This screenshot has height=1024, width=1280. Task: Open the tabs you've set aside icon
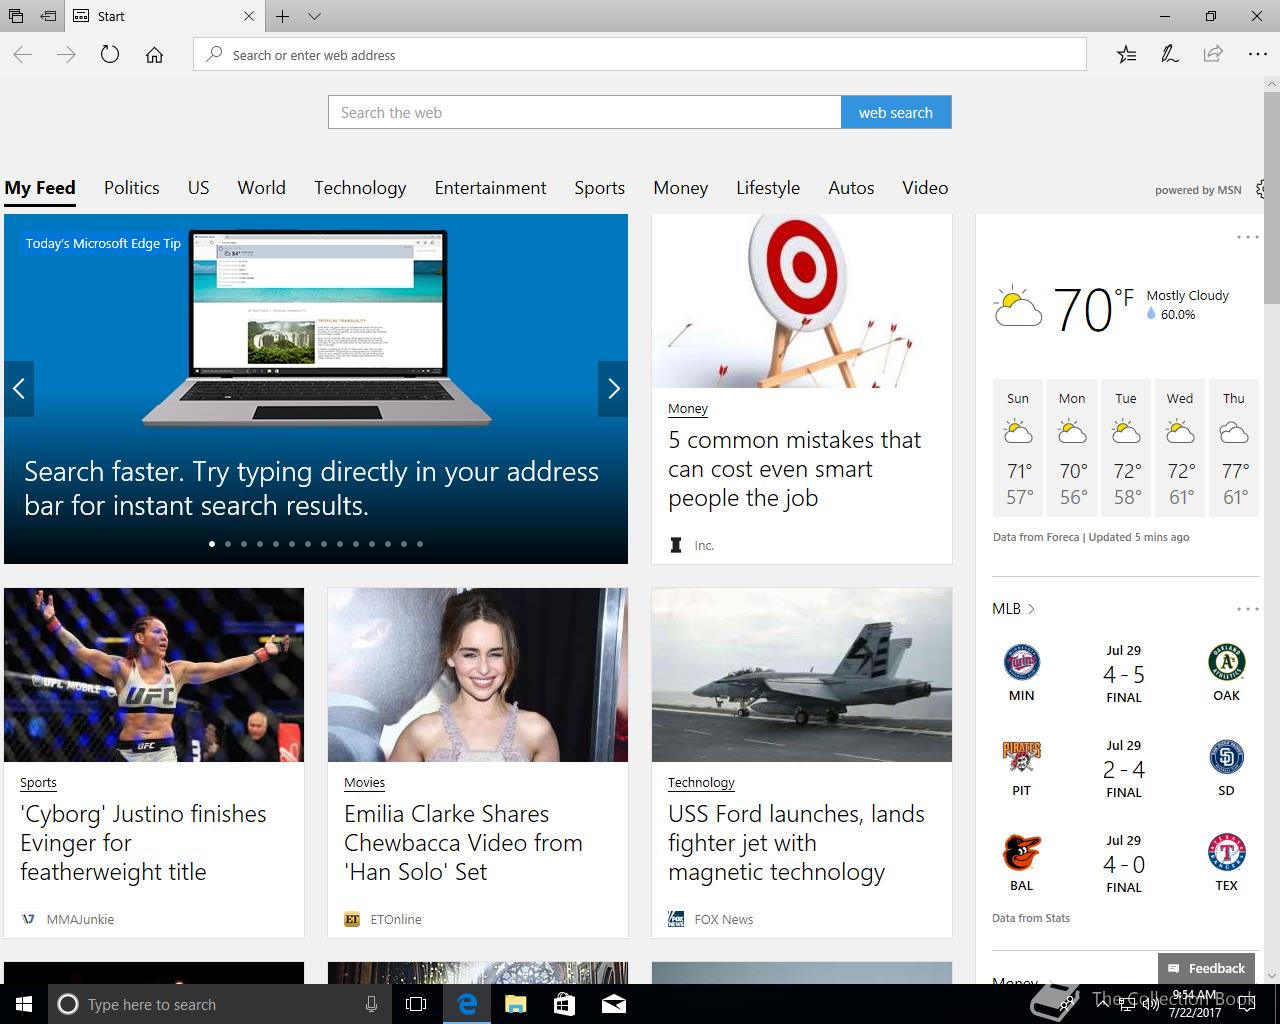point(15,16)
